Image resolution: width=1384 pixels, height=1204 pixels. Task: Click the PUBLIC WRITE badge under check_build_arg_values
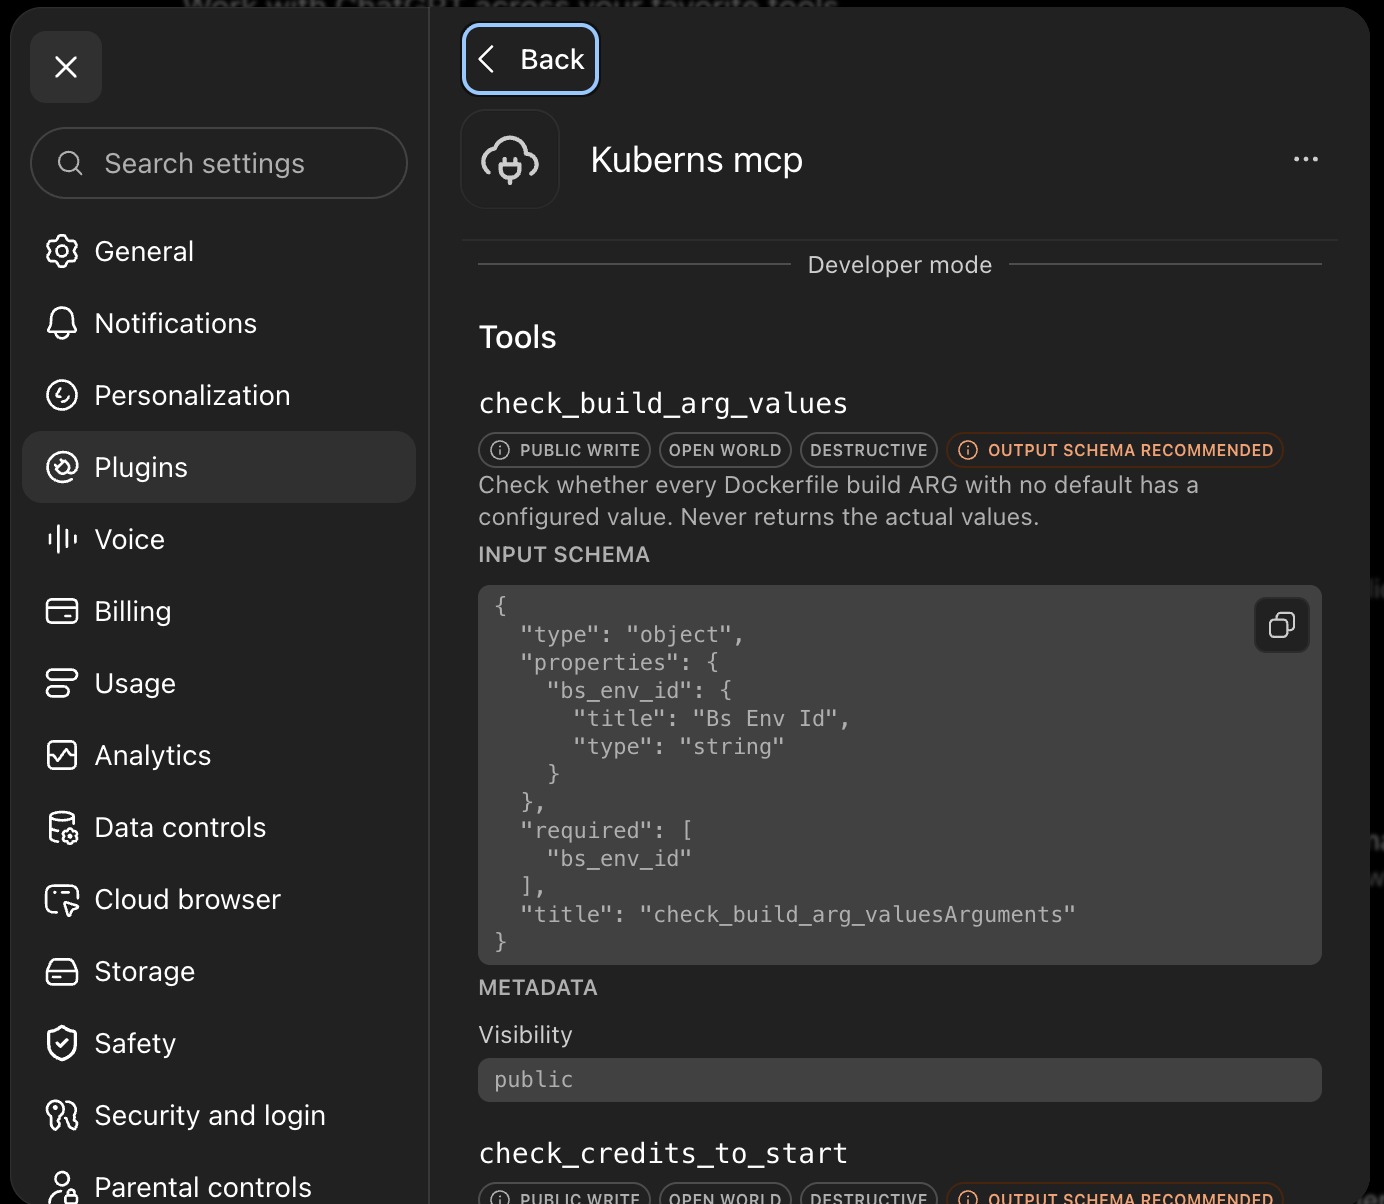tap(565, 450)
